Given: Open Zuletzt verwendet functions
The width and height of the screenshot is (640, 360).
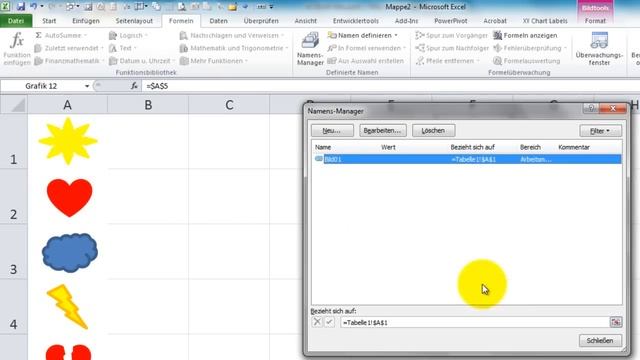Looking at the screenshot, I should point(69,48).
